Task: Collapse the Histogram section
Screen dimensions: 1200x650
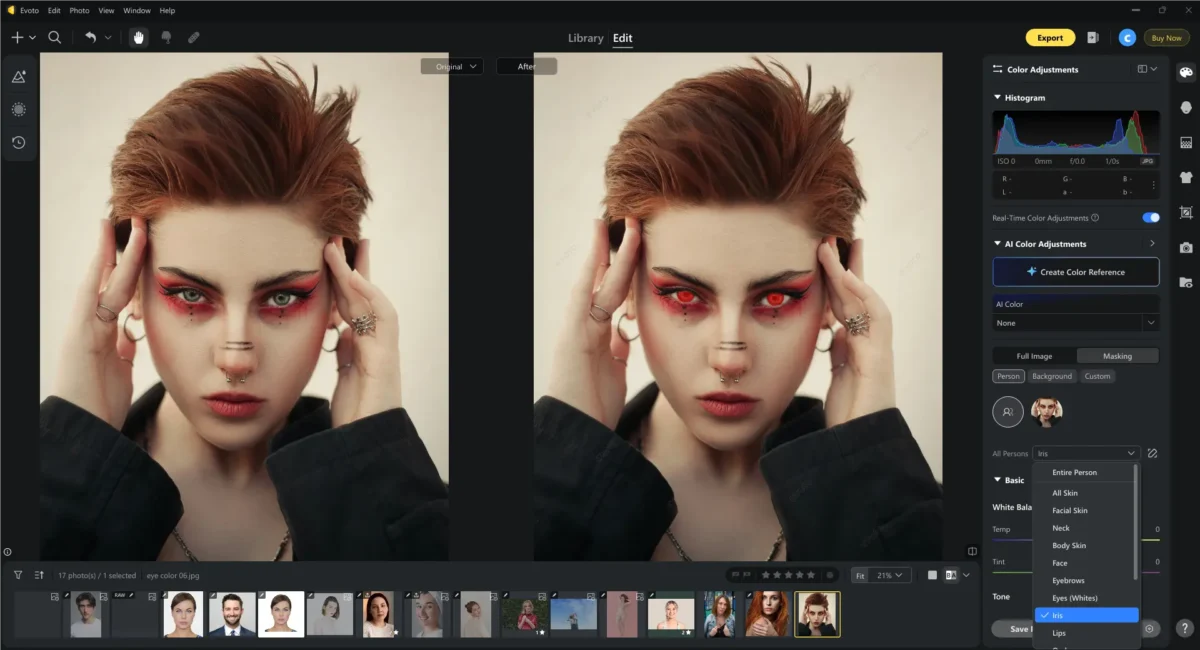Action: point(997,98)
